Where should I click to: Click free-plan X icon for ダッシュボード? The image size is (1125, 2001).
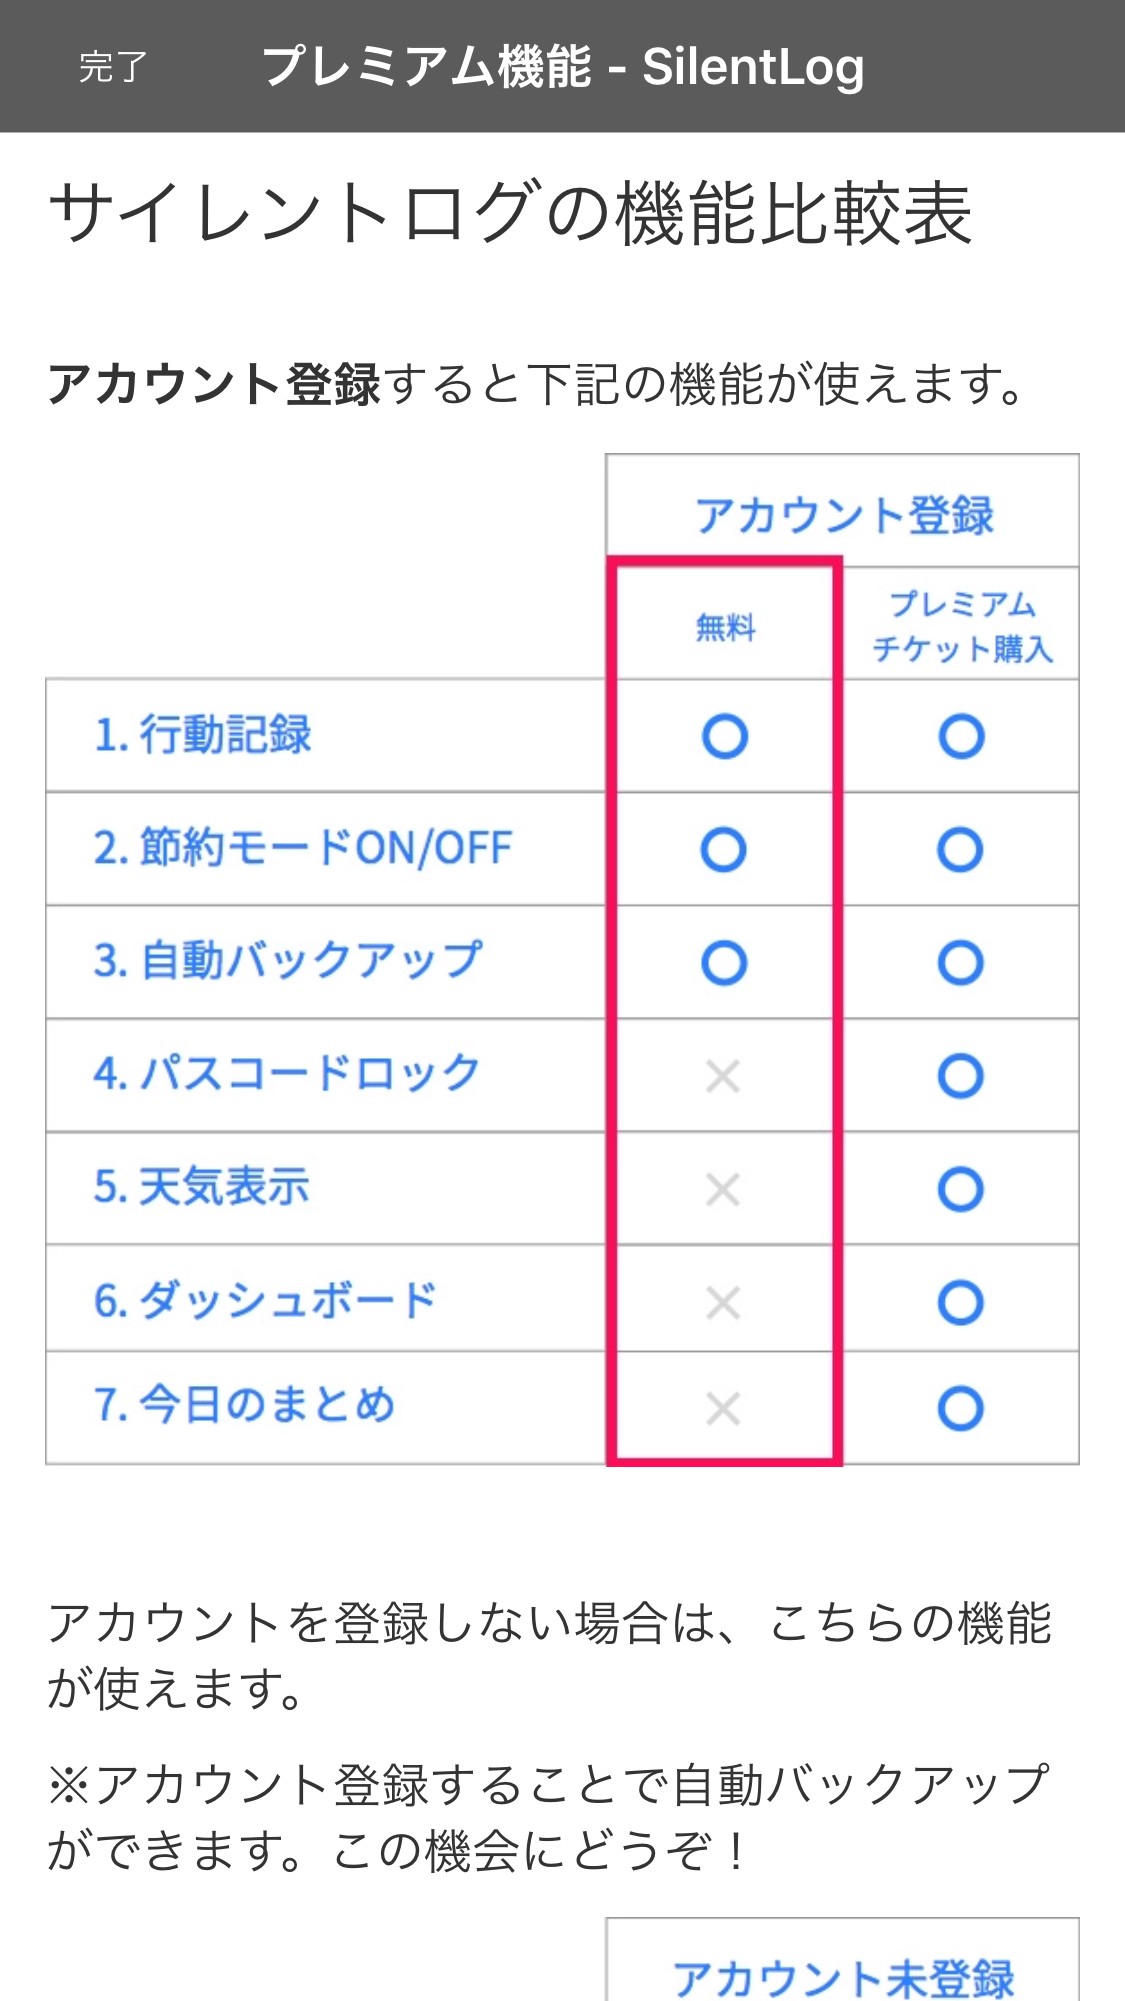click(x=723, y=1302)
